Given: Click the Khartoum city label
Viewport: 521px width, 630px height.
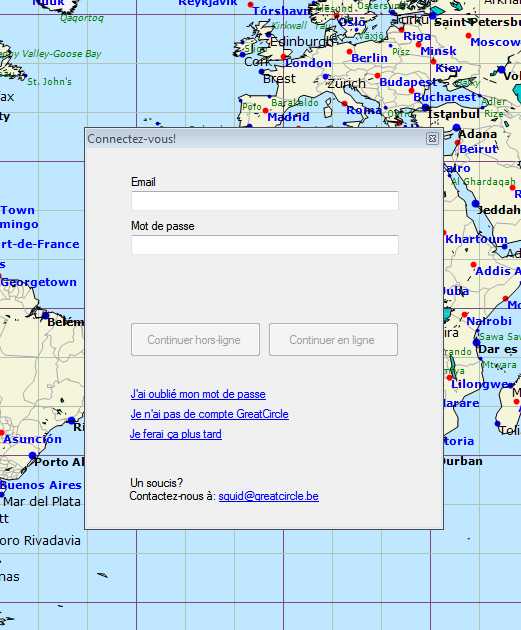Looking at the screenshot, I should coord(476,239).
